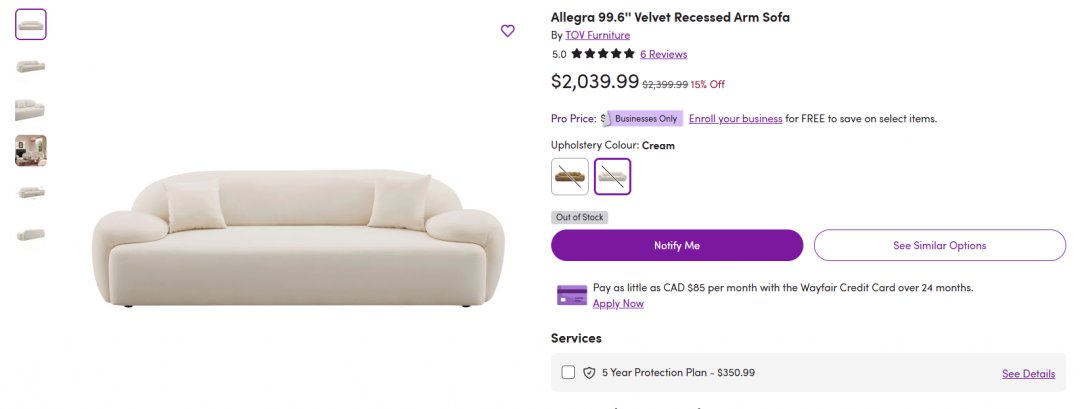Click the Wayfair credit card icon
This screenshot has height=409, width=1080.
572,295
